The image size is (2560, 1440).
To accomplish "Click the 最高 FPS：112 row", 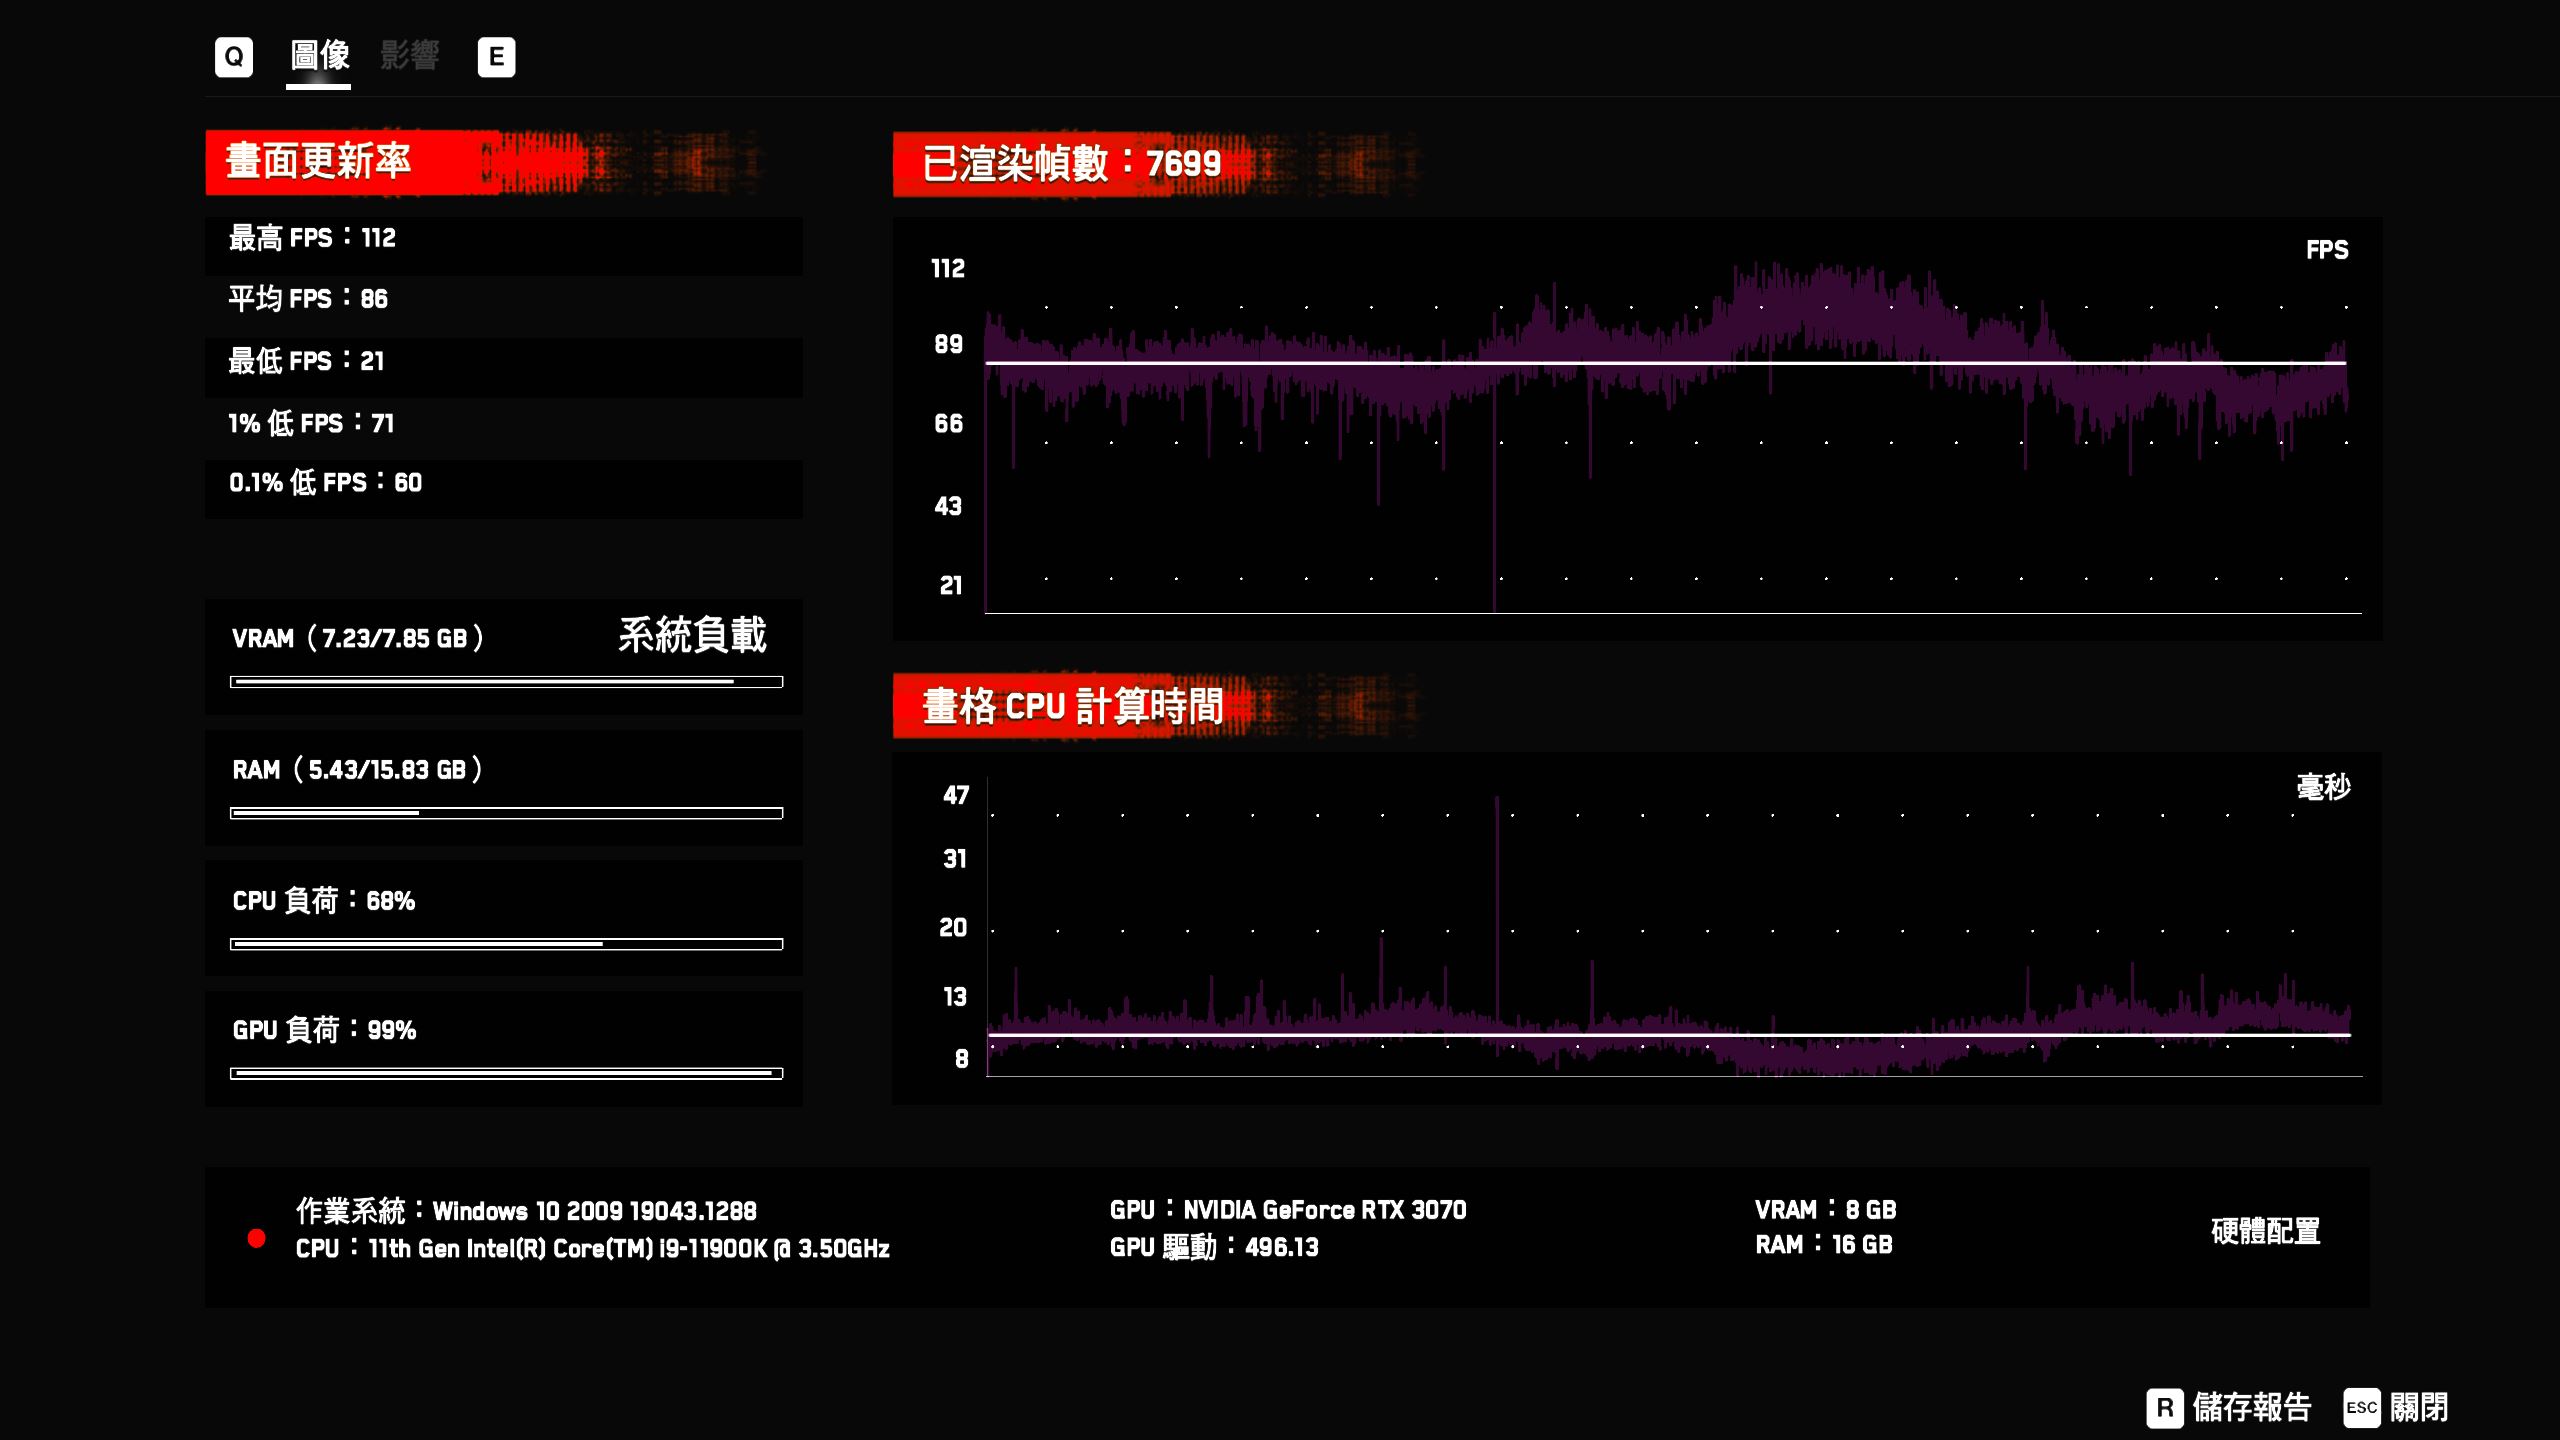I will pyautogui.click(x=503, y=246).
